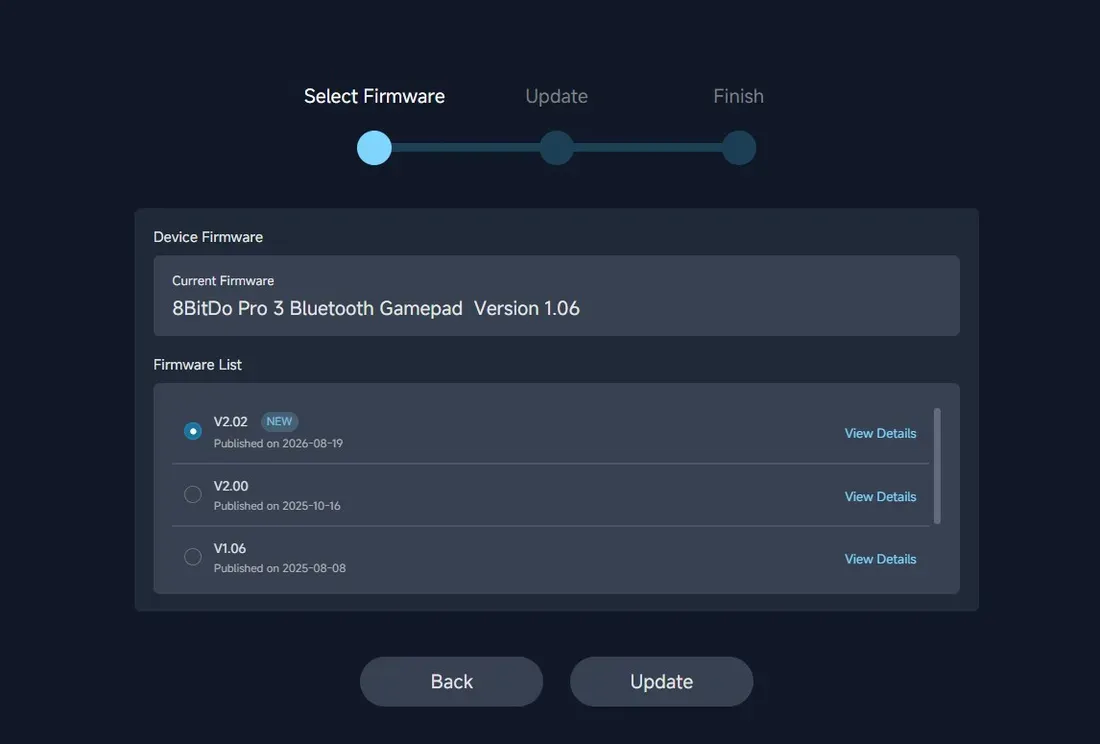Viewport: 1100px width, 744px height.
Task: Select the V2.00 firmware radio button
Action: (193, 494)
